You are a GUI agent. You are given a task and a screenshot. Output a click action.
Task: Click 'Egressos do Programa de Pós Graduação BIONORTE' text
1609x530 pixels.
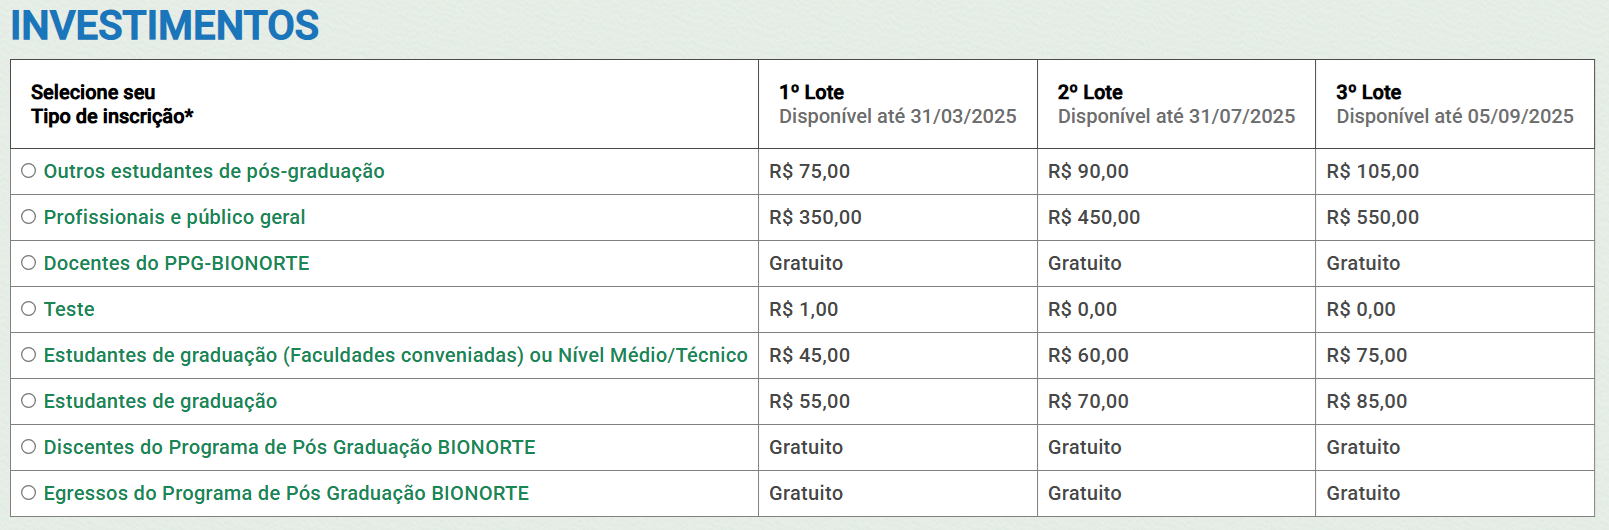click(x=286, y=493)
